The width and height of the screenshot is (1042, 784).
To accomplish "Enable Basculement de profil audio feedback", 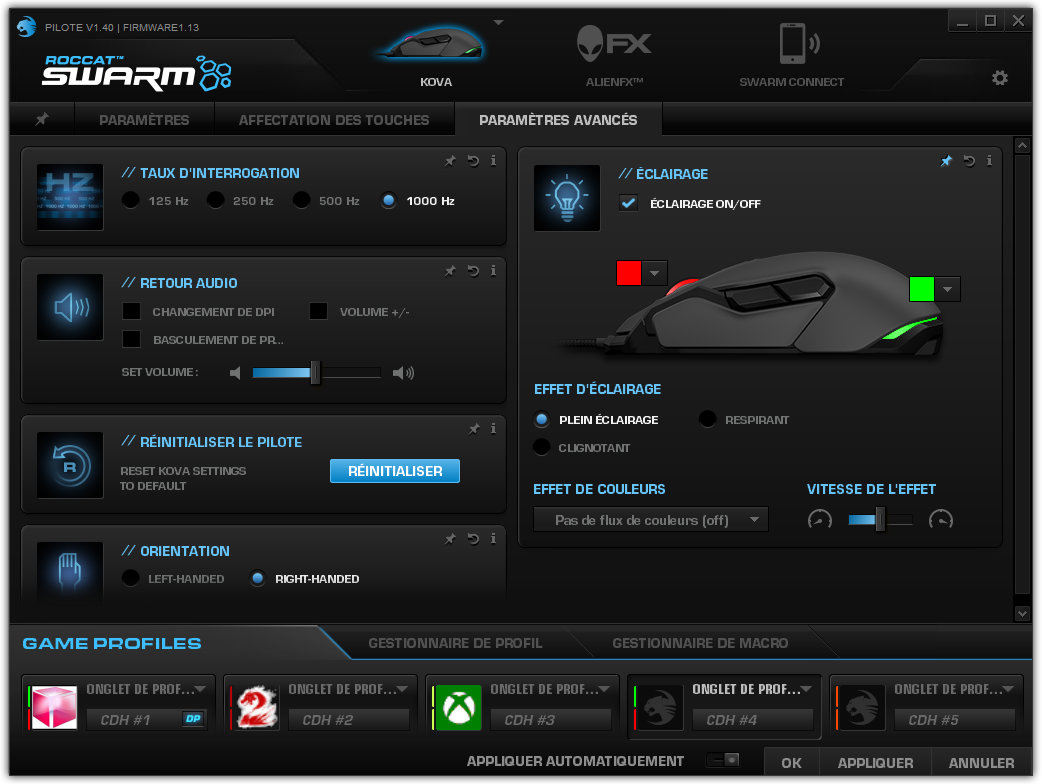I will pyautogui.click(x=132, y=339).
